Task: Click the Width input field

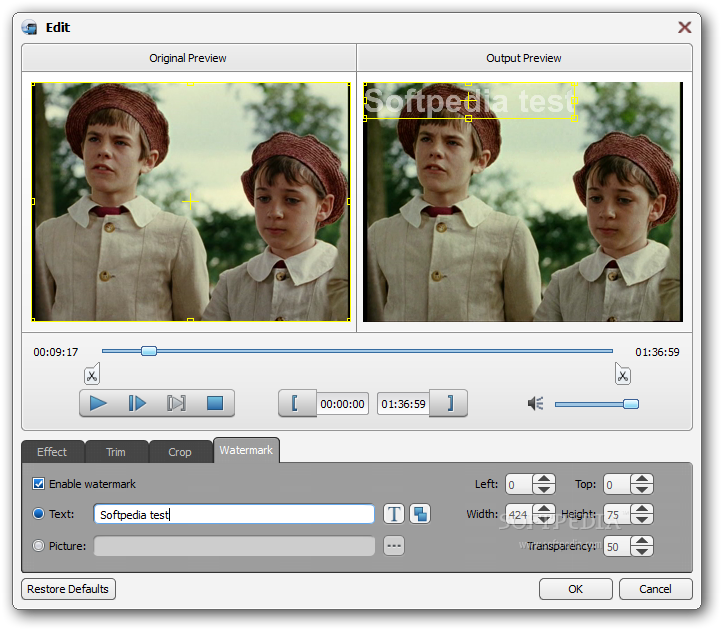Action: point(519,514)
